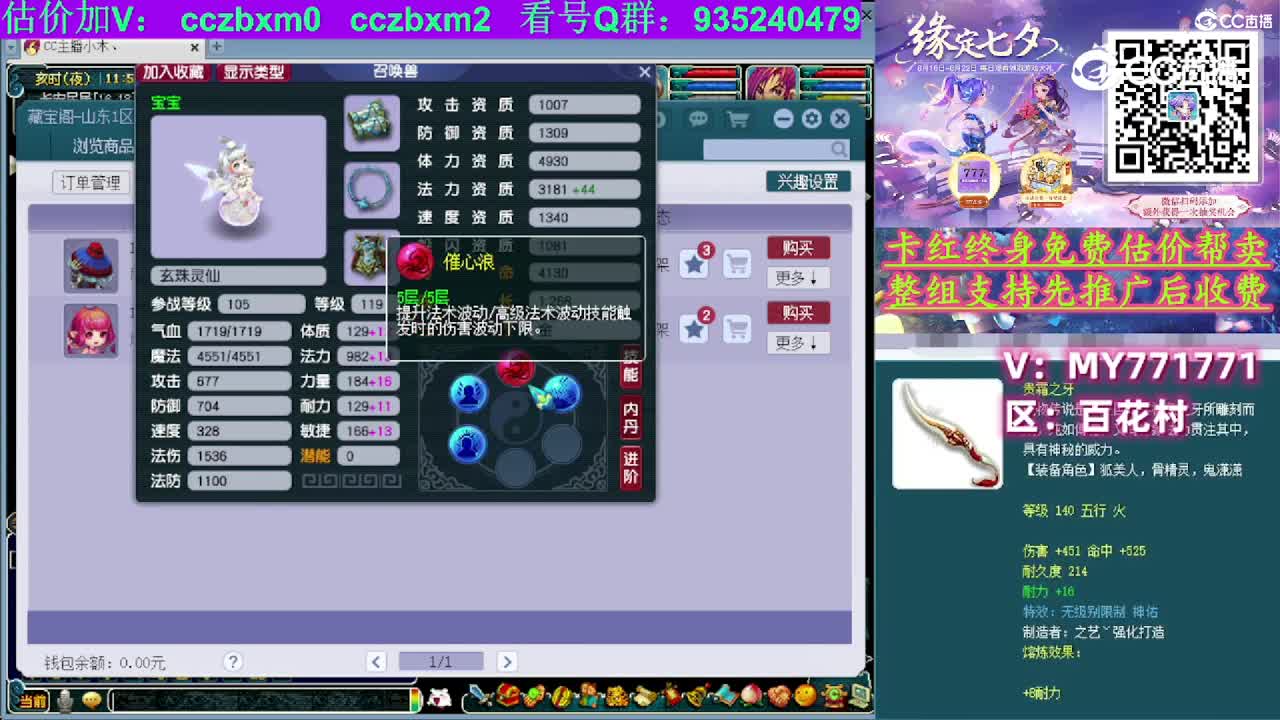Image resolution: width=1280 pixels, height=720 pixels.
Task: Select the upper-left blue inner-dan orb
Action: tap(468, 394)
